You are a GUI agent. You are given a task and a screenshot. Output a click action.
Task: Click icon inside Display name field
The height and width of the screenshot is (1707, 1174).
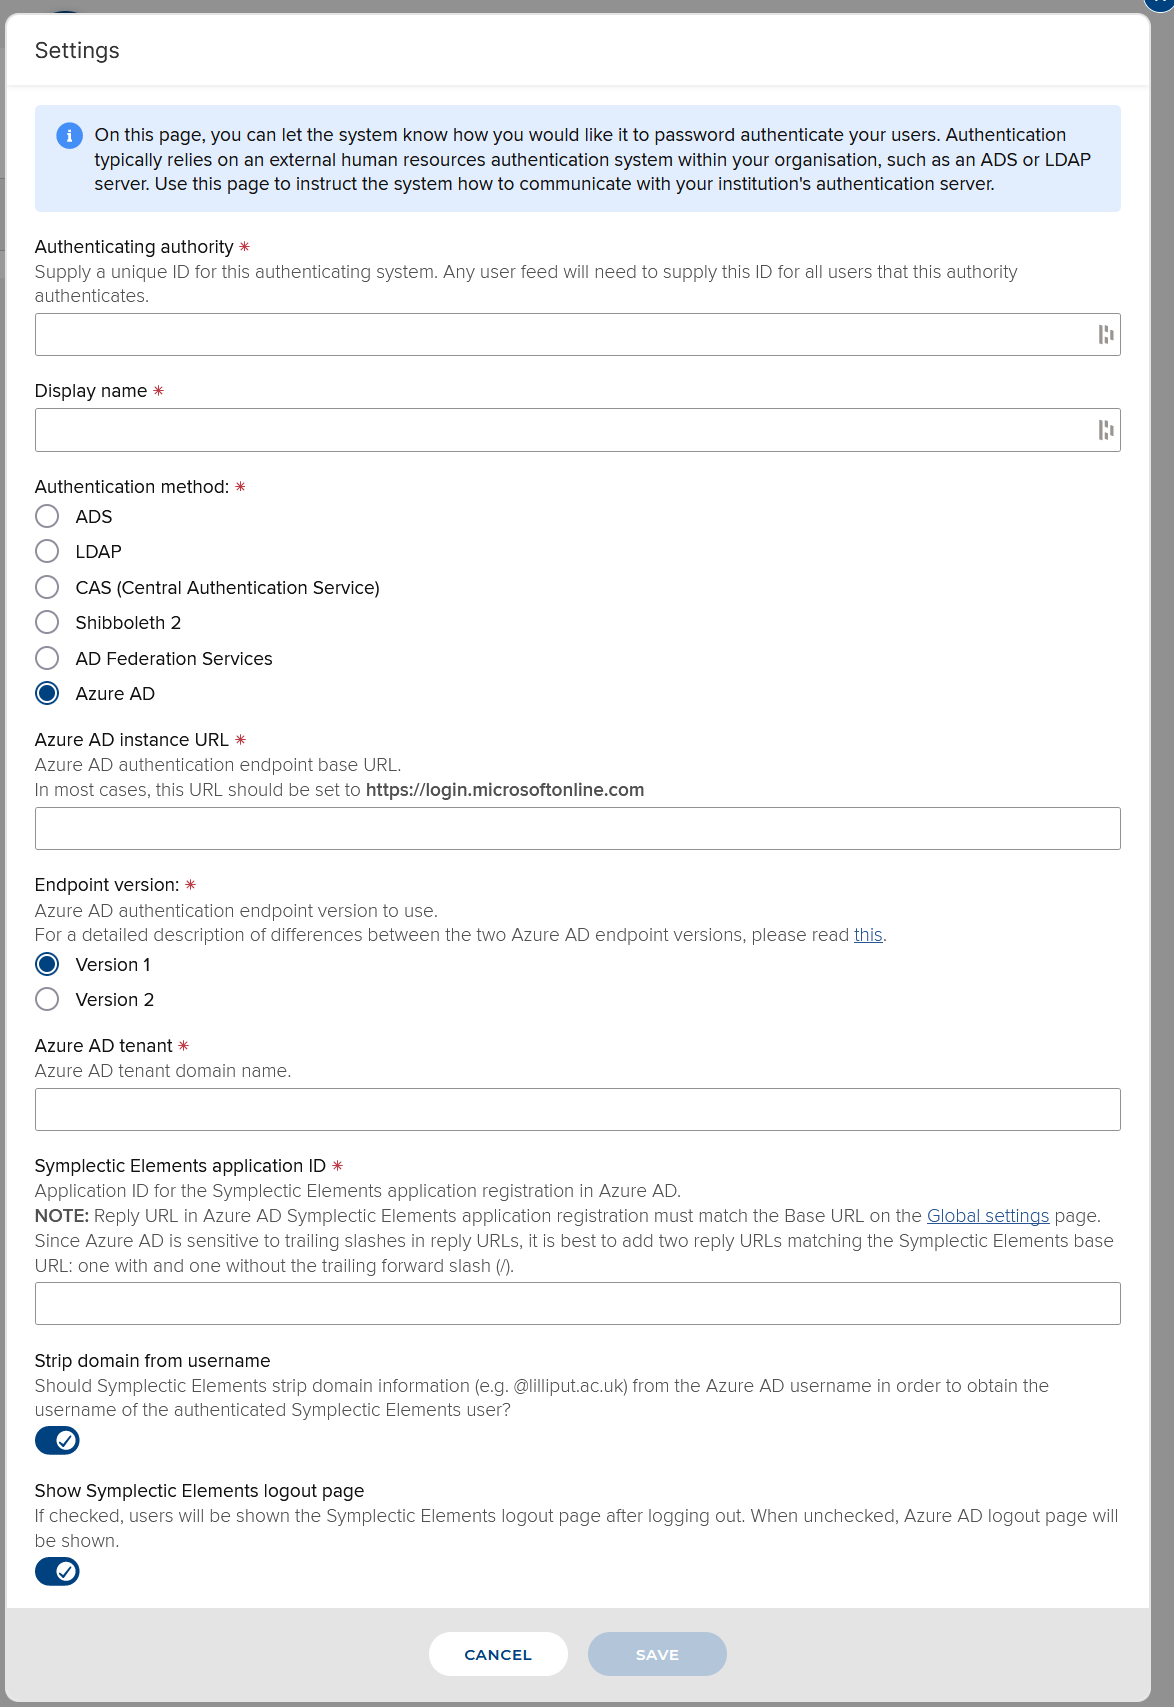tap(1105, 430)
